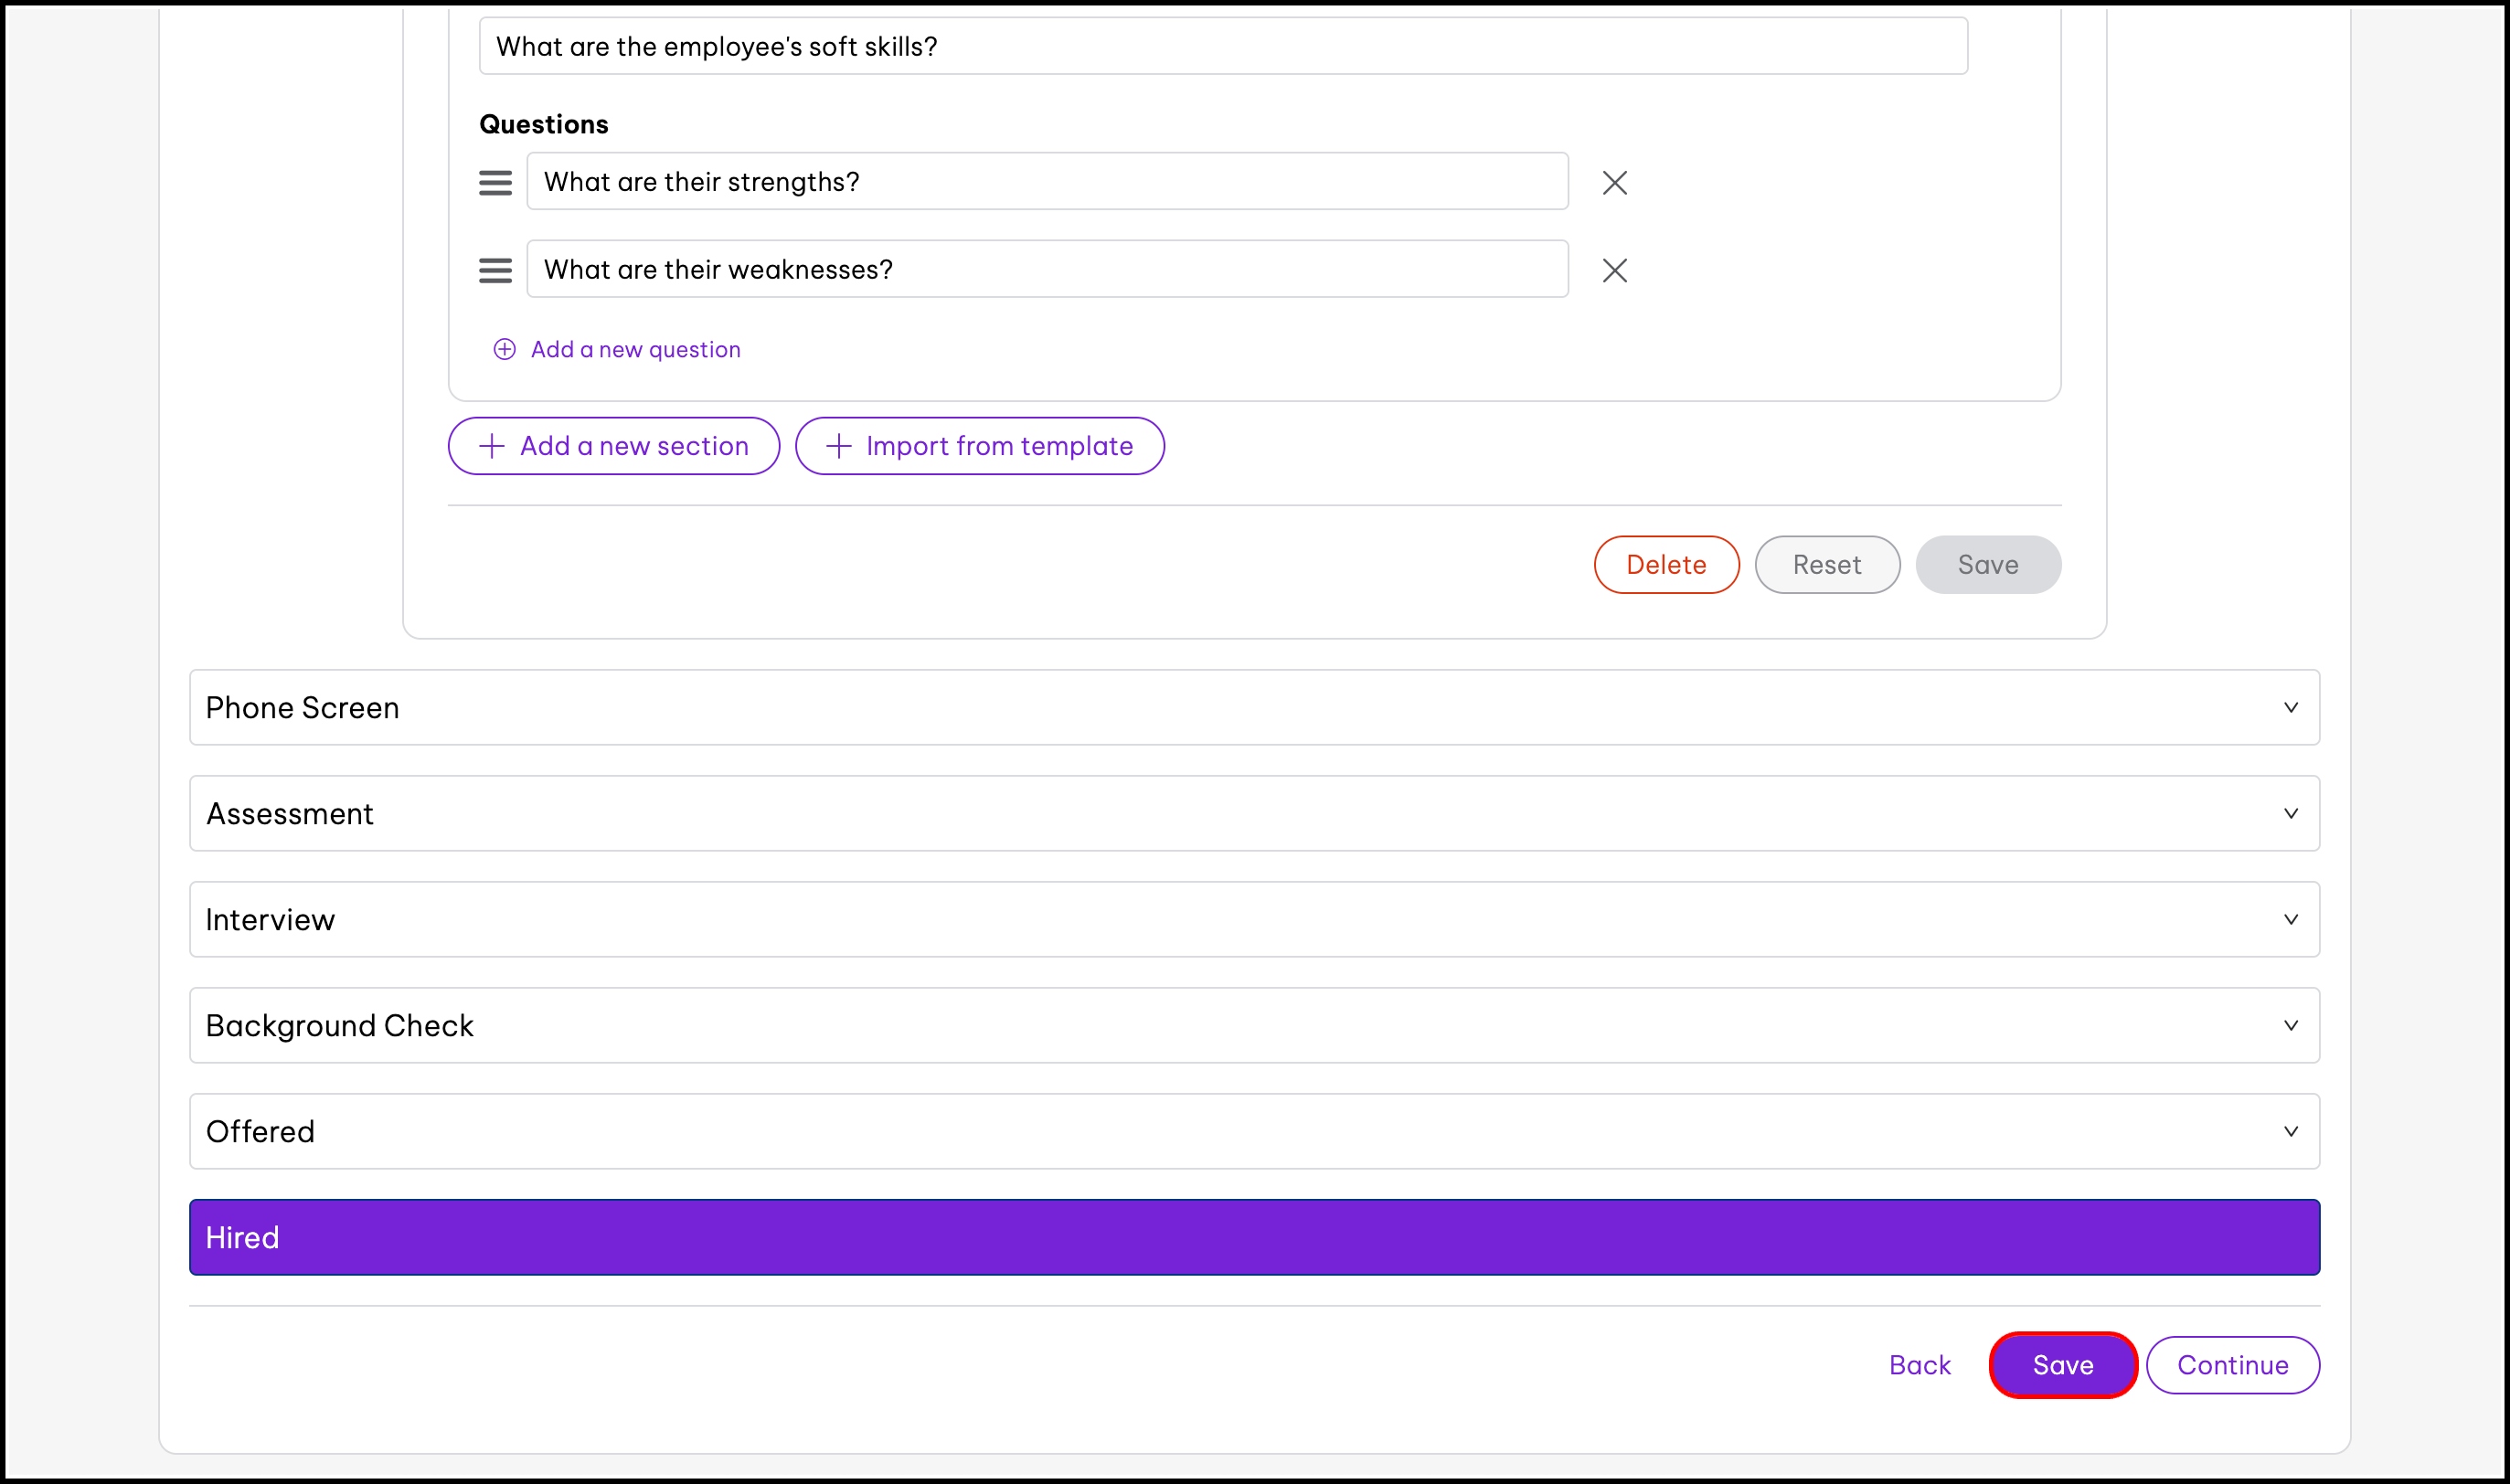Edit the employee's soft skills text field

[x=1222, y=46]
